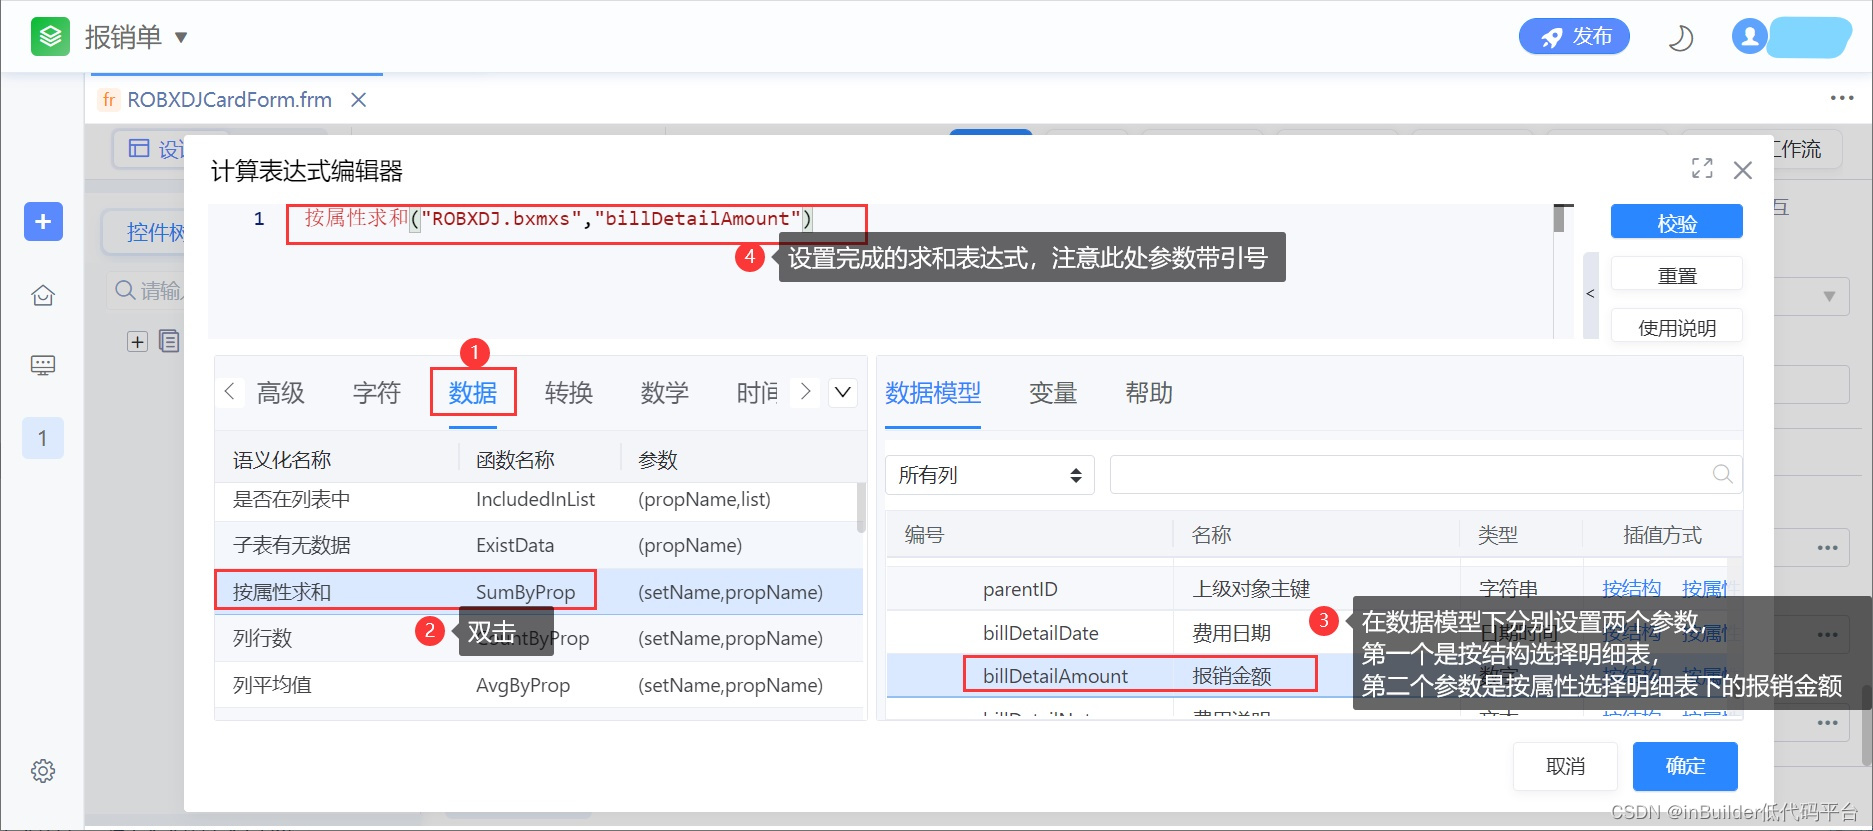Open the 变量 tab

coord(1053,393)
